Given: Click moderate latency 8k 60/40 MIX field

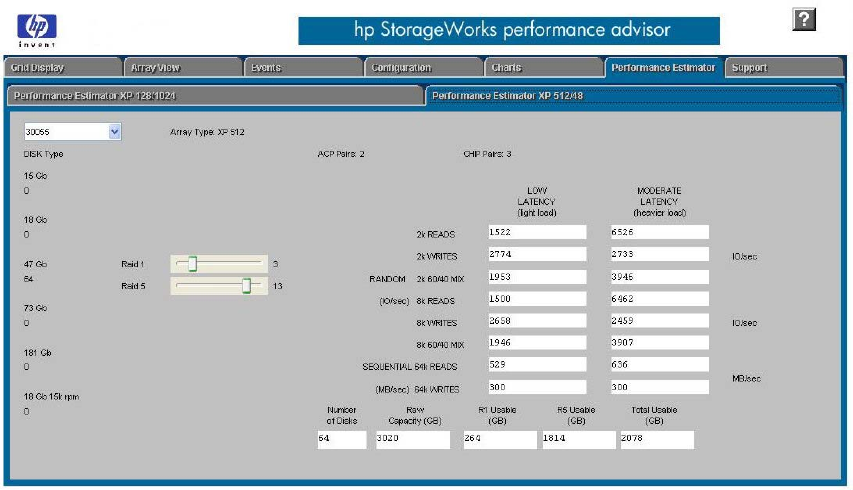Looking at the screenshot, I should click(x=660, y=343).
